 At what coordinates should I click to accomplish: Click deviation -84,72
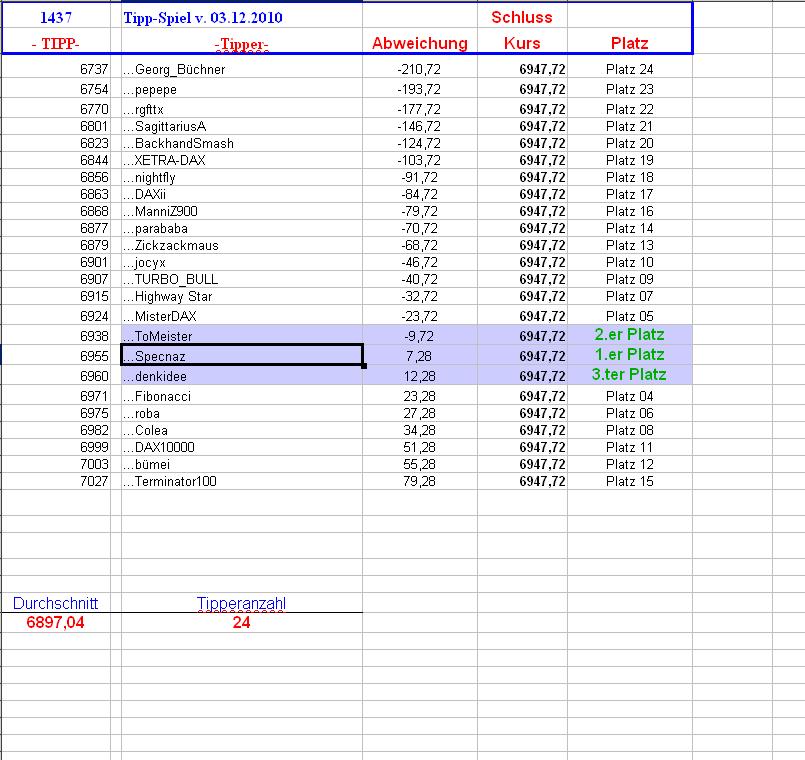pyautogui.click(x=419, y=194)
